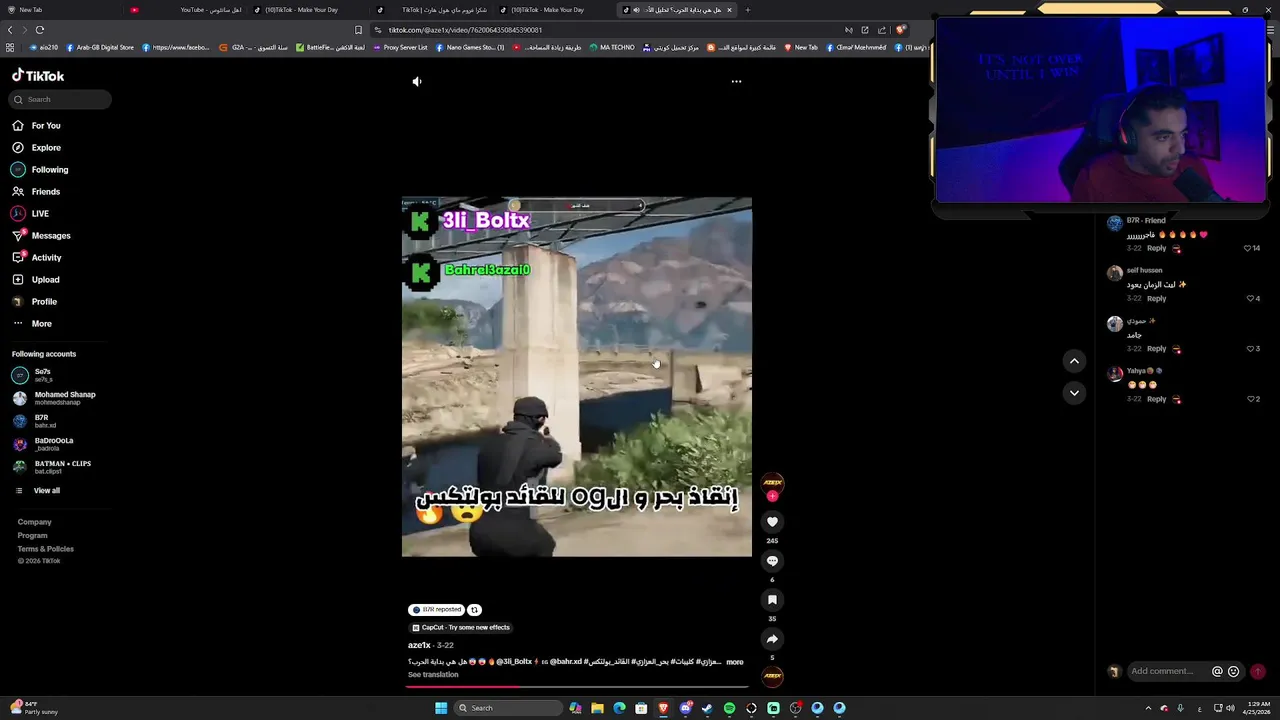
Task: Open sound disc icon under share count
Action: (772, 676)
